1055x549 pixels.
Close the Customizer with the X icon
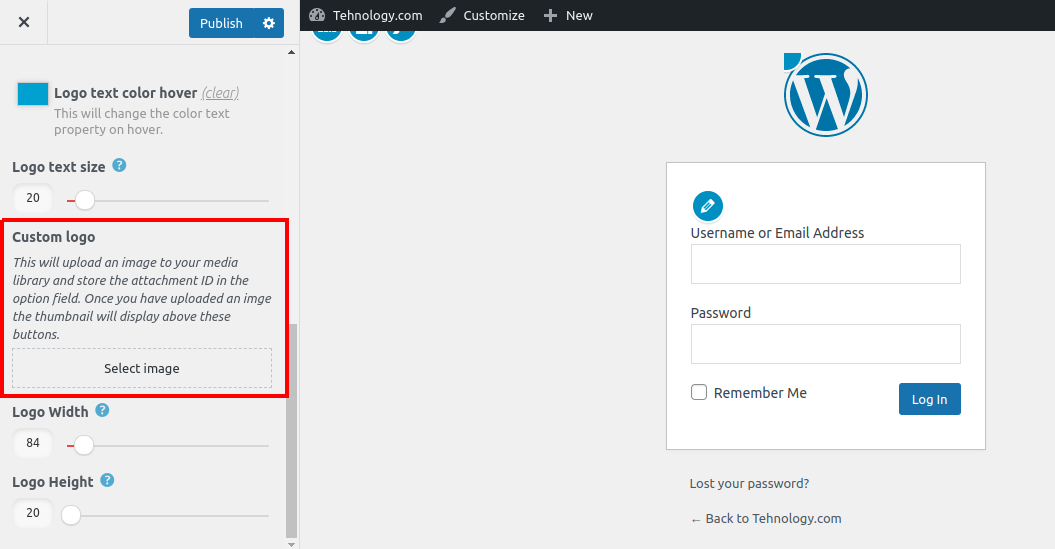[x=24, y=22]
